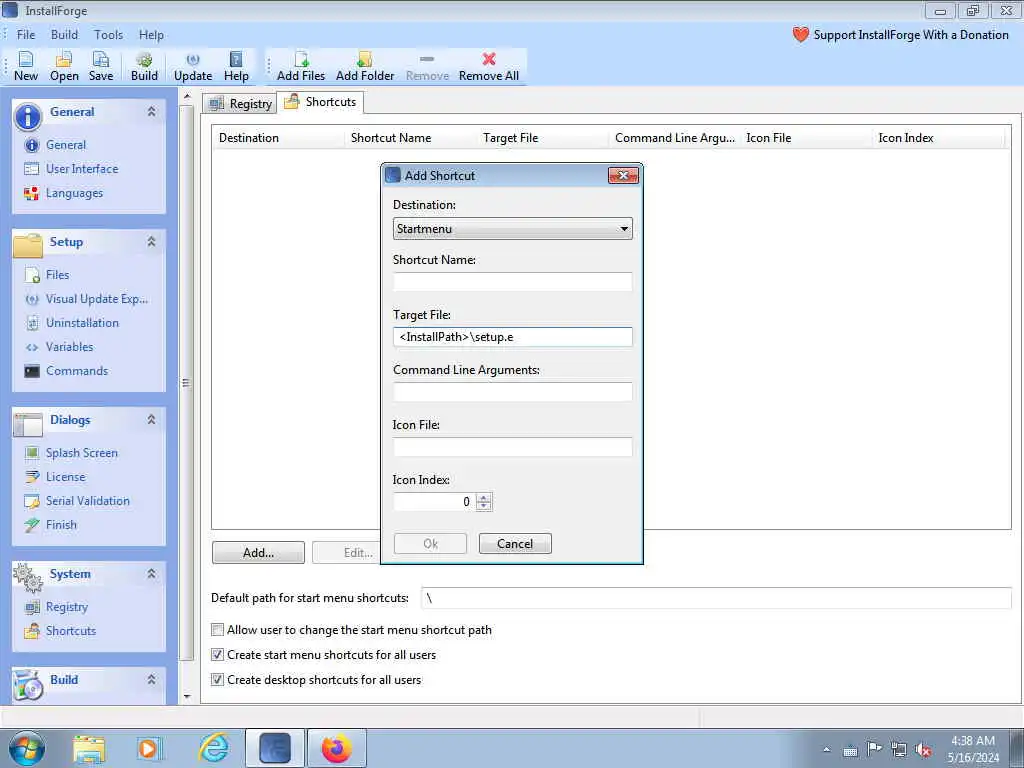This screenshot has width=1024, height=768.
Task: Click the Remove All toolbar icon
Action: point(488,66)
